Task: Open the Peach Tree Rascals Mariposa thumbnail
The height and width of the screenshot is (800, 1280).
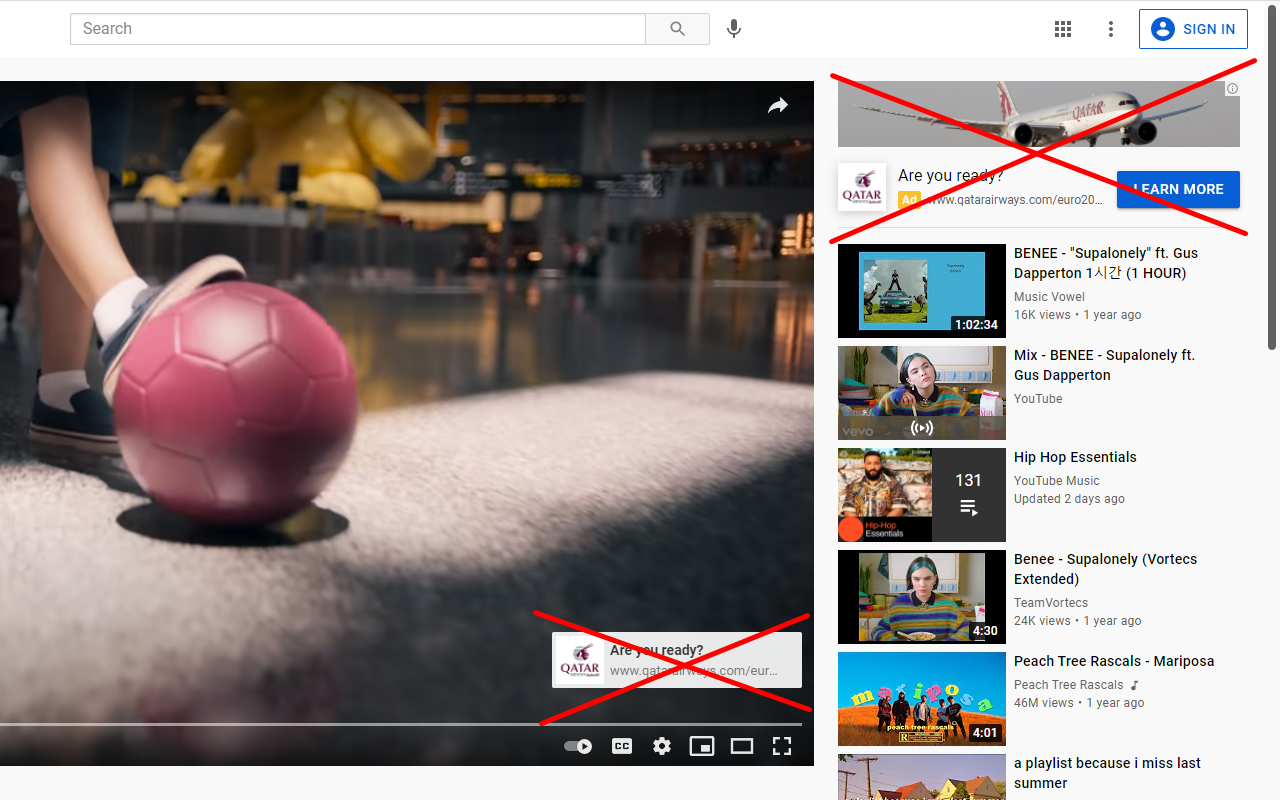Action: click(921, 698)
